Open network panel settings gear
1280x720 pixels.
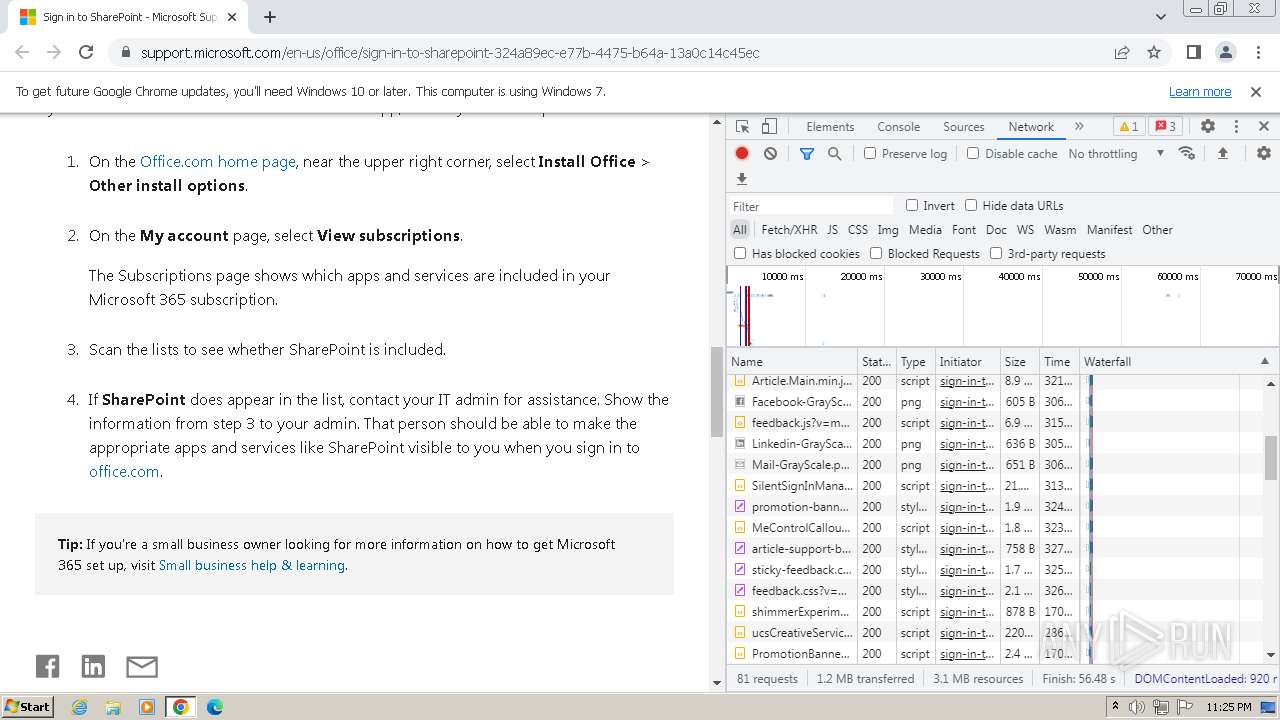tap(1264, 154)
